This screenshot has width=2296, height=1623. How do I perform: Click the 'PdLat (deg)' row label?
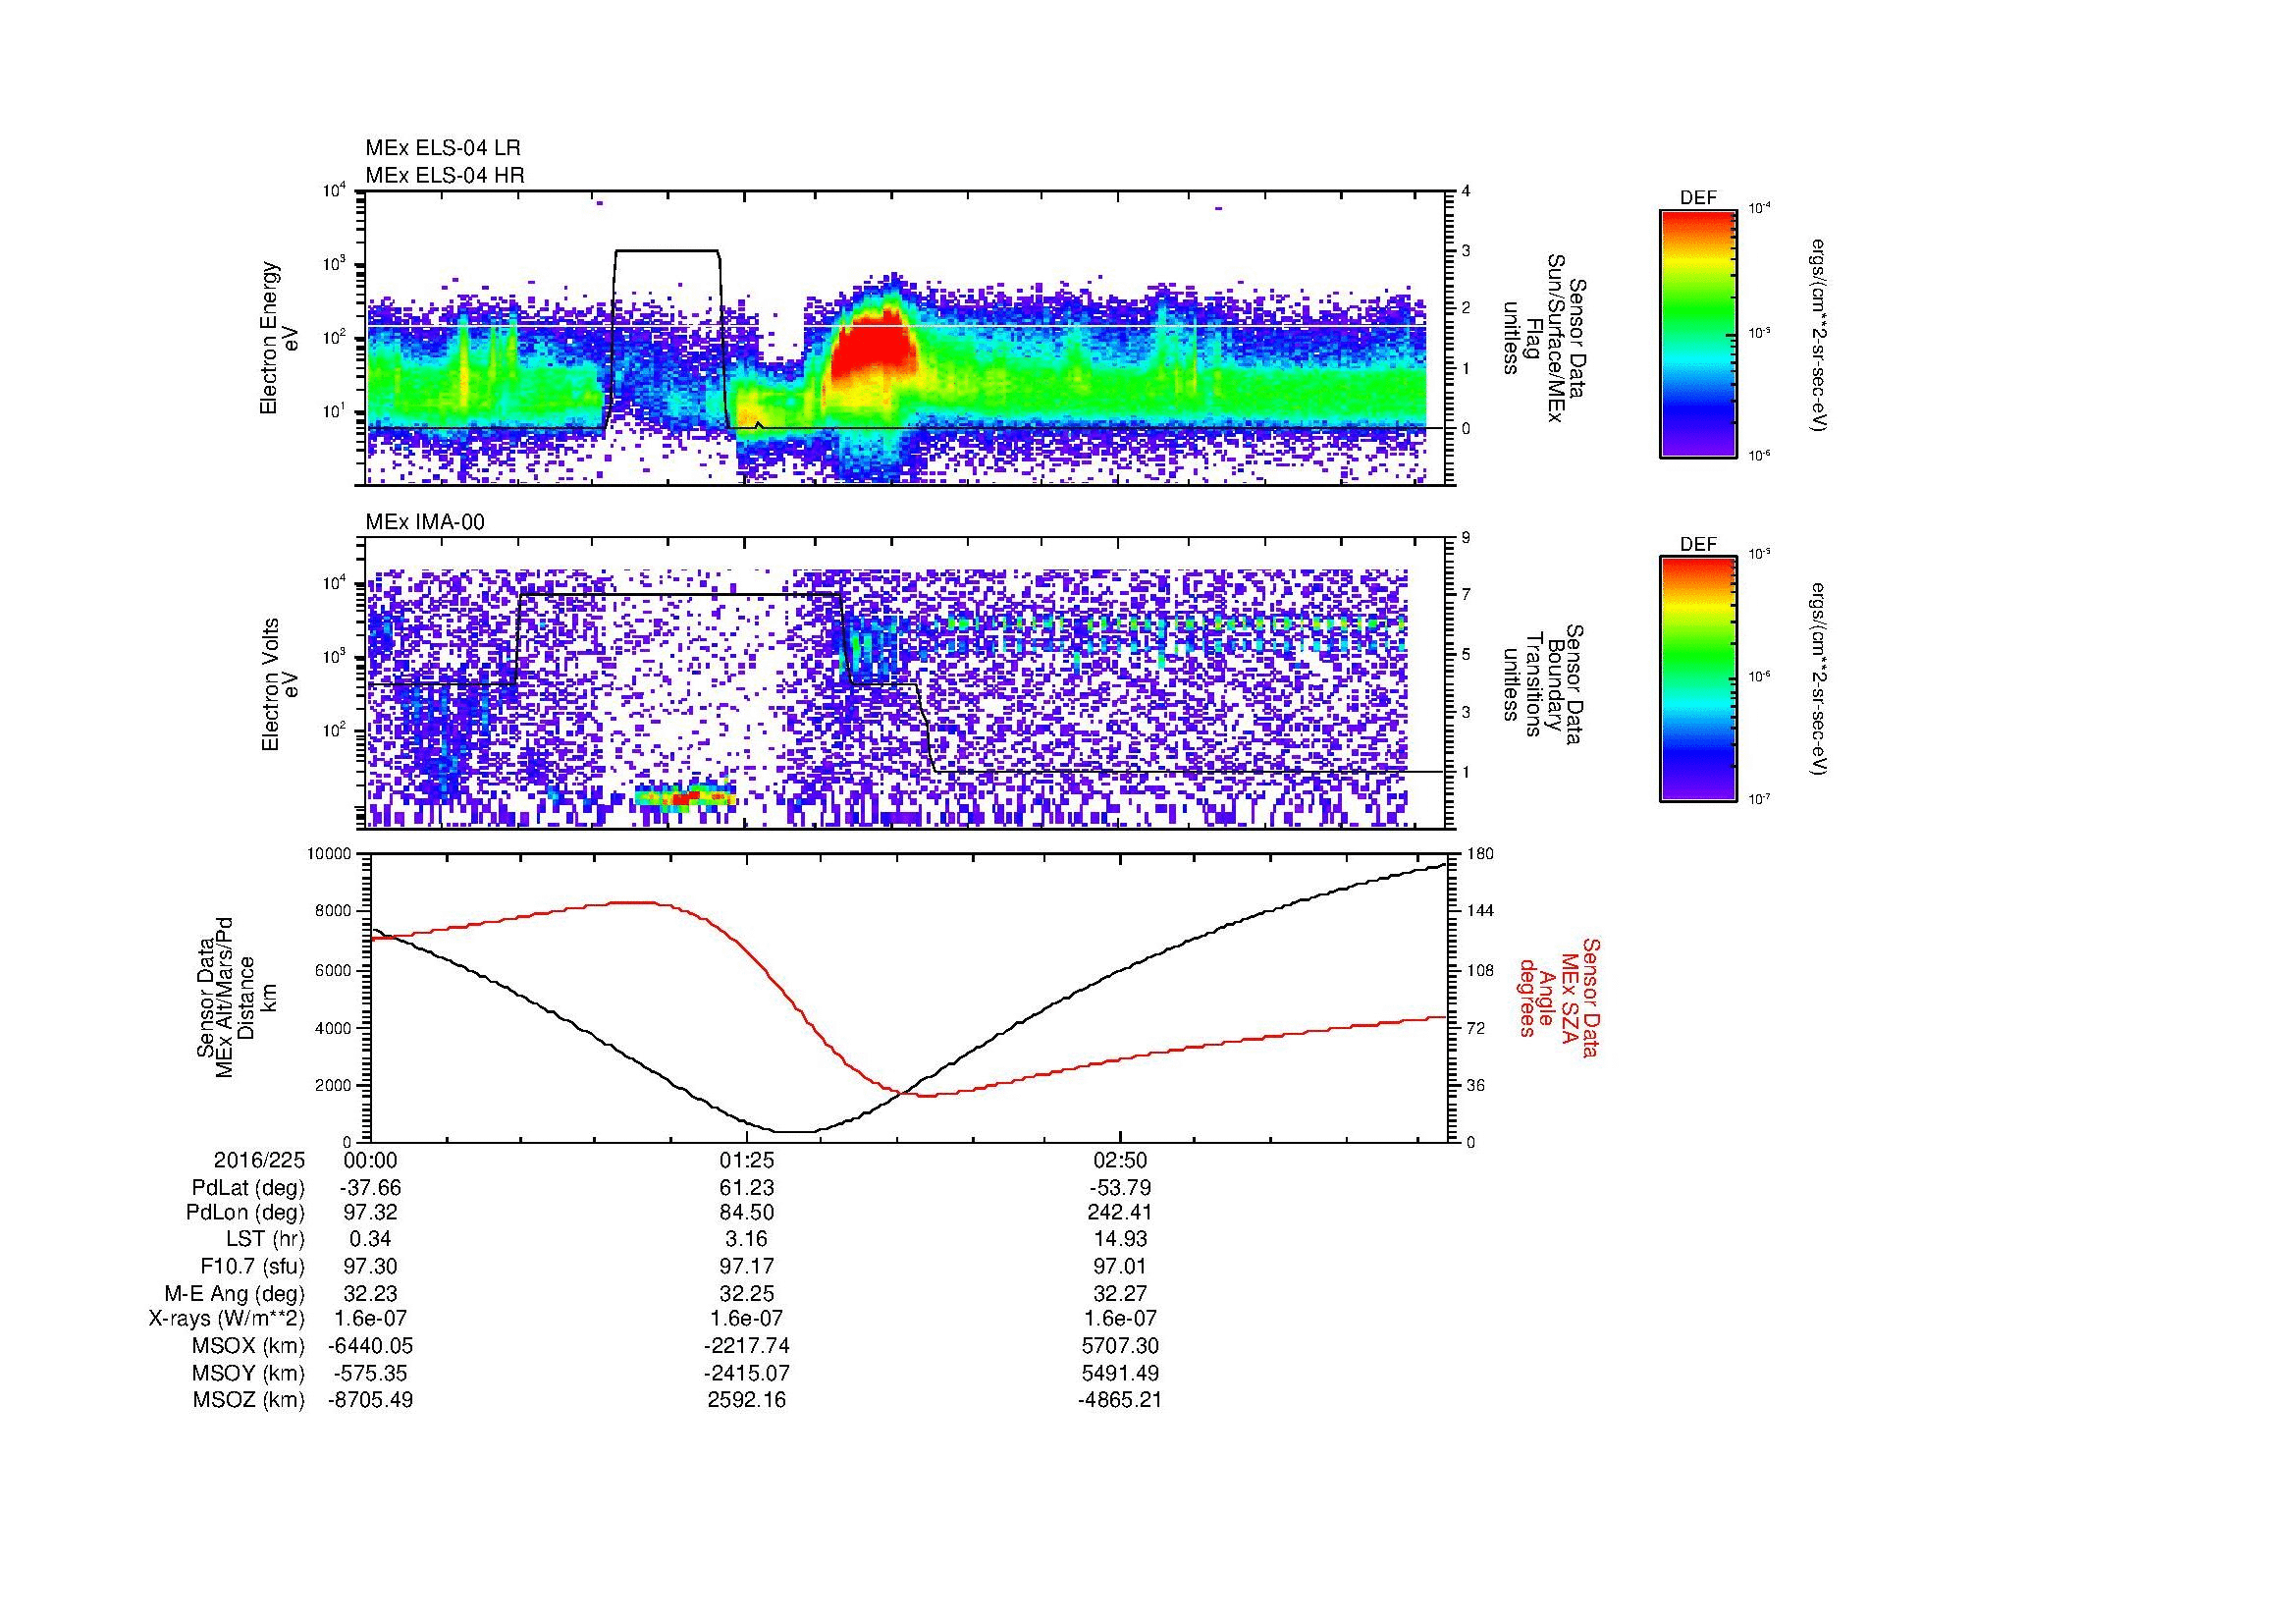(x=248, y=1188)
